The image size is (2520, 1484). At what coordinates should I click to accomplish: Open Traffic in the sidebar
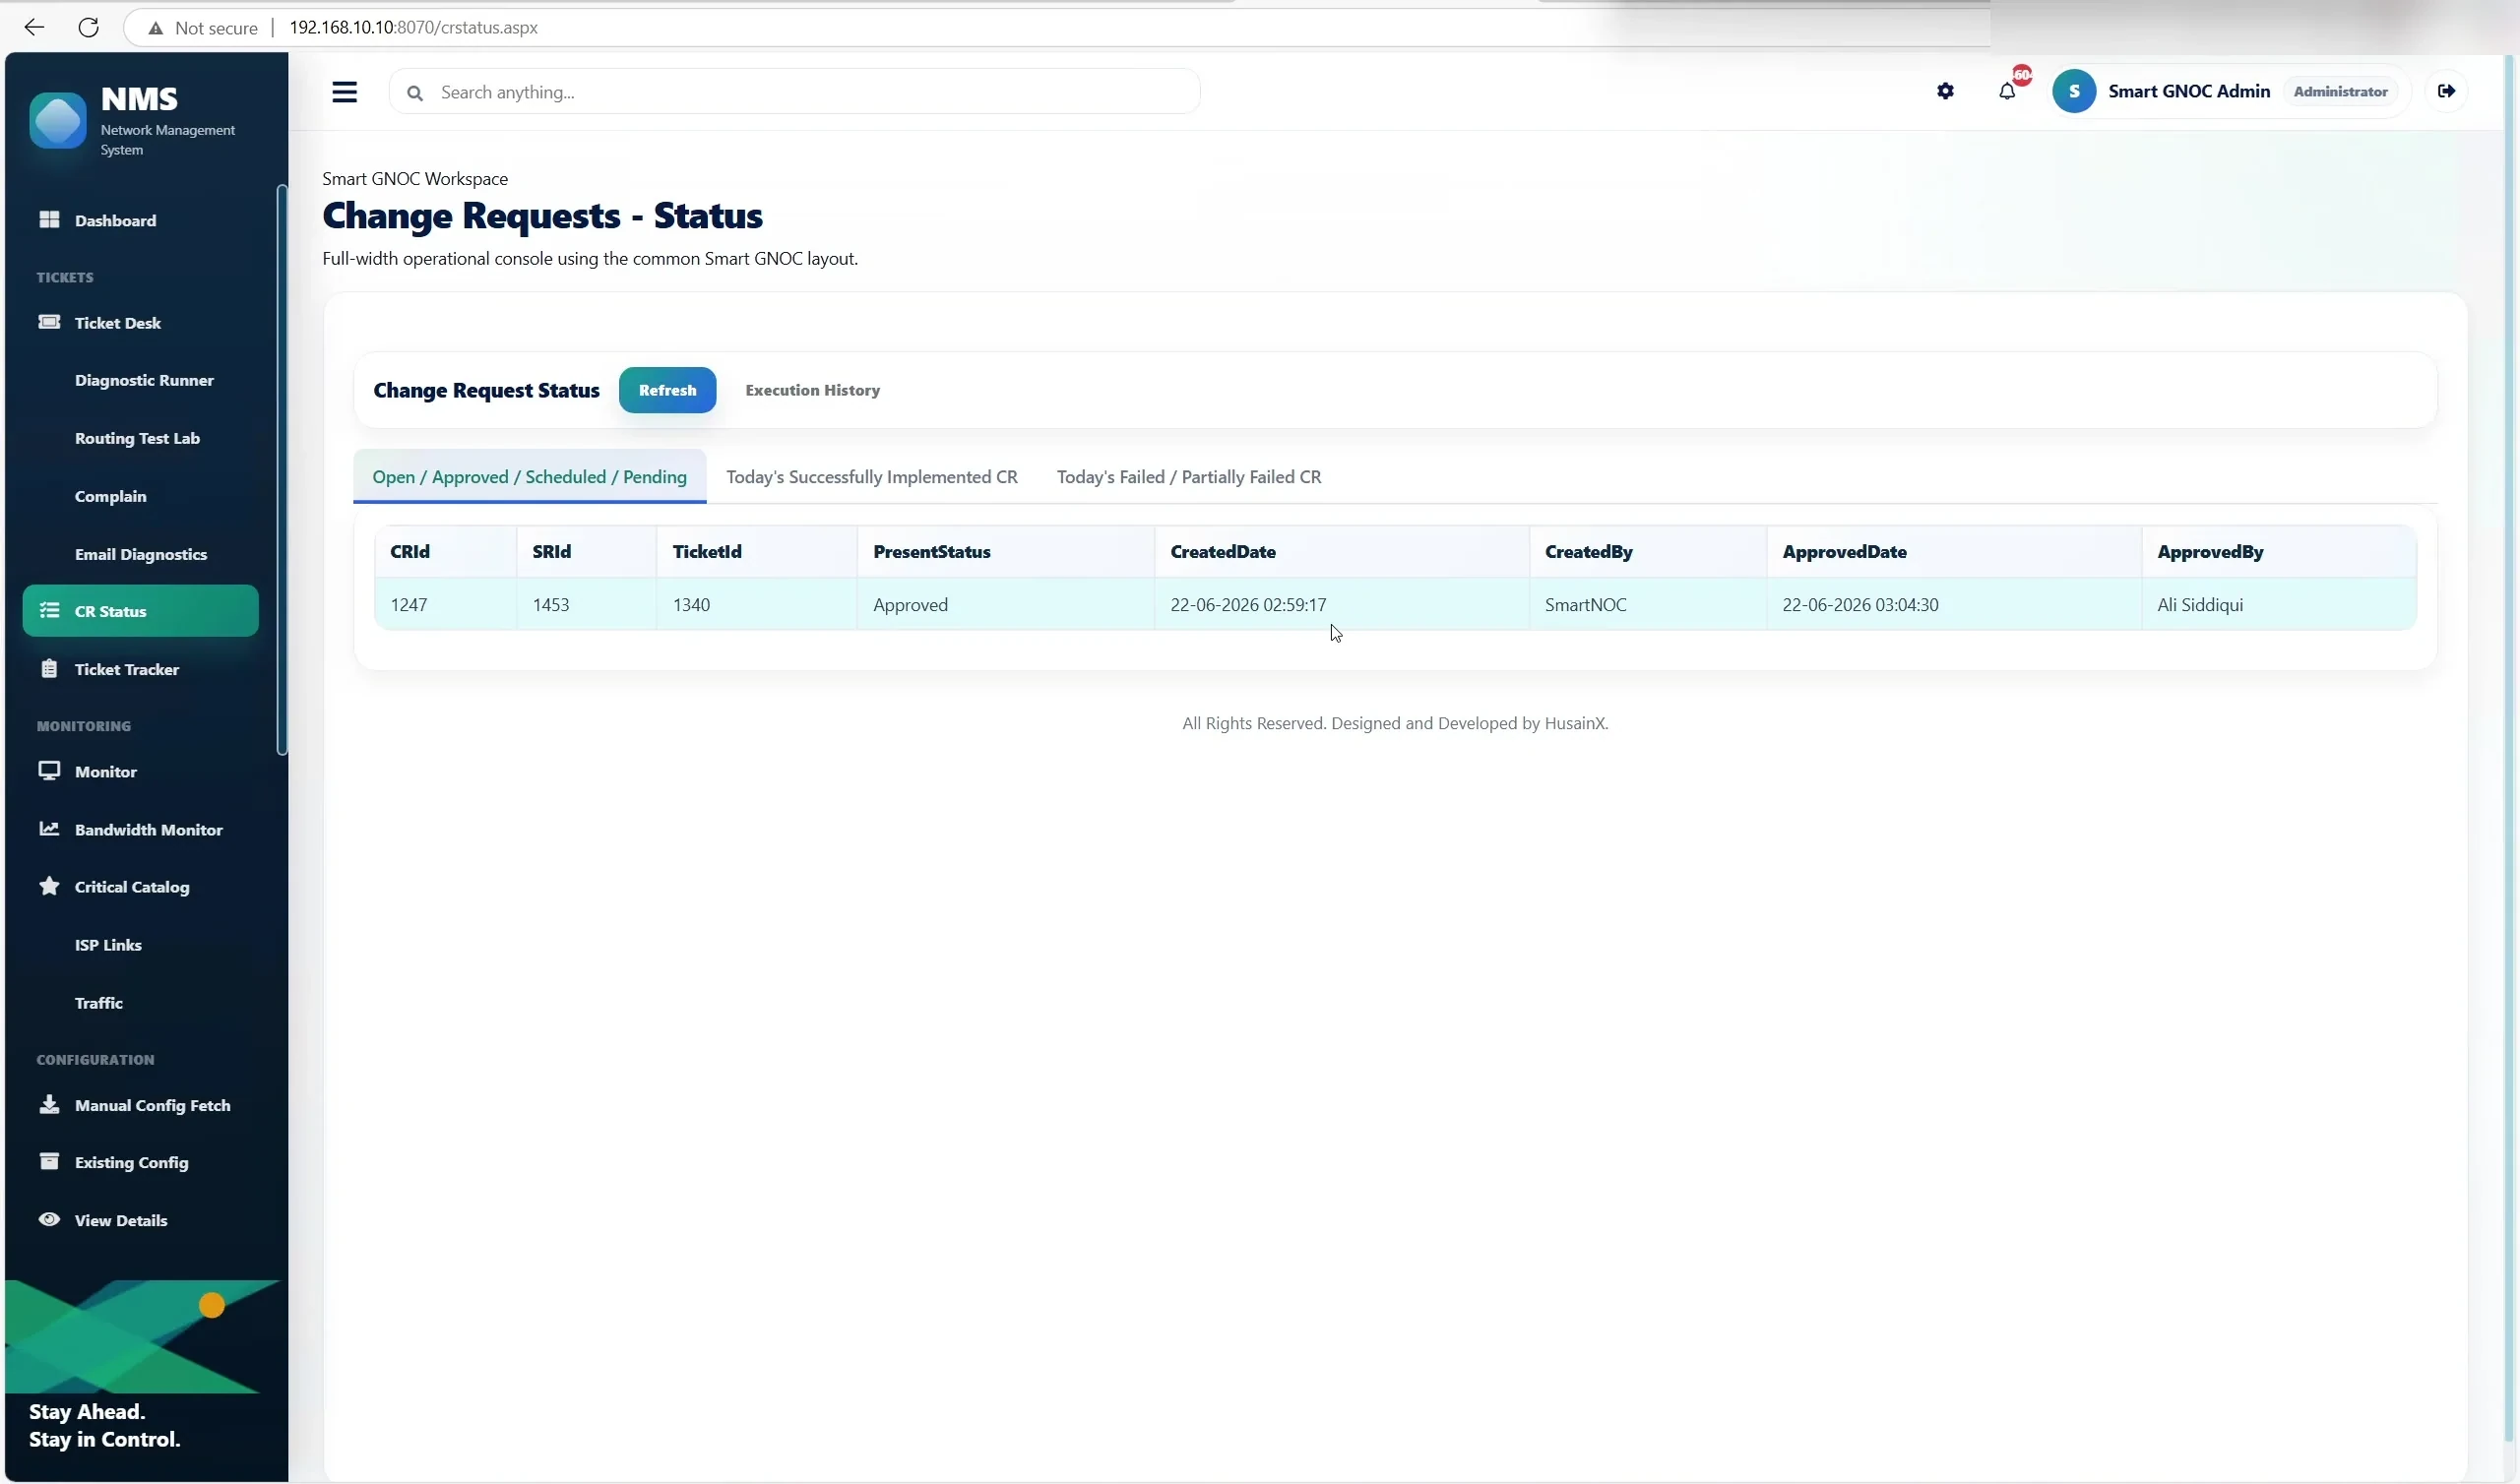tap(98, 1002)
